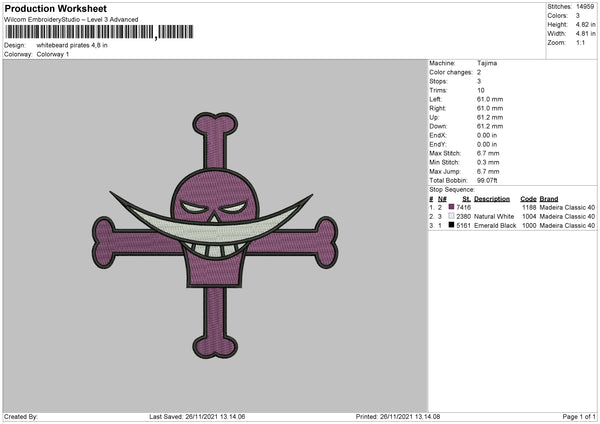Click the Colors value 3
The height and width of the screenshot is (424, 600).
(x=578, y=16)
